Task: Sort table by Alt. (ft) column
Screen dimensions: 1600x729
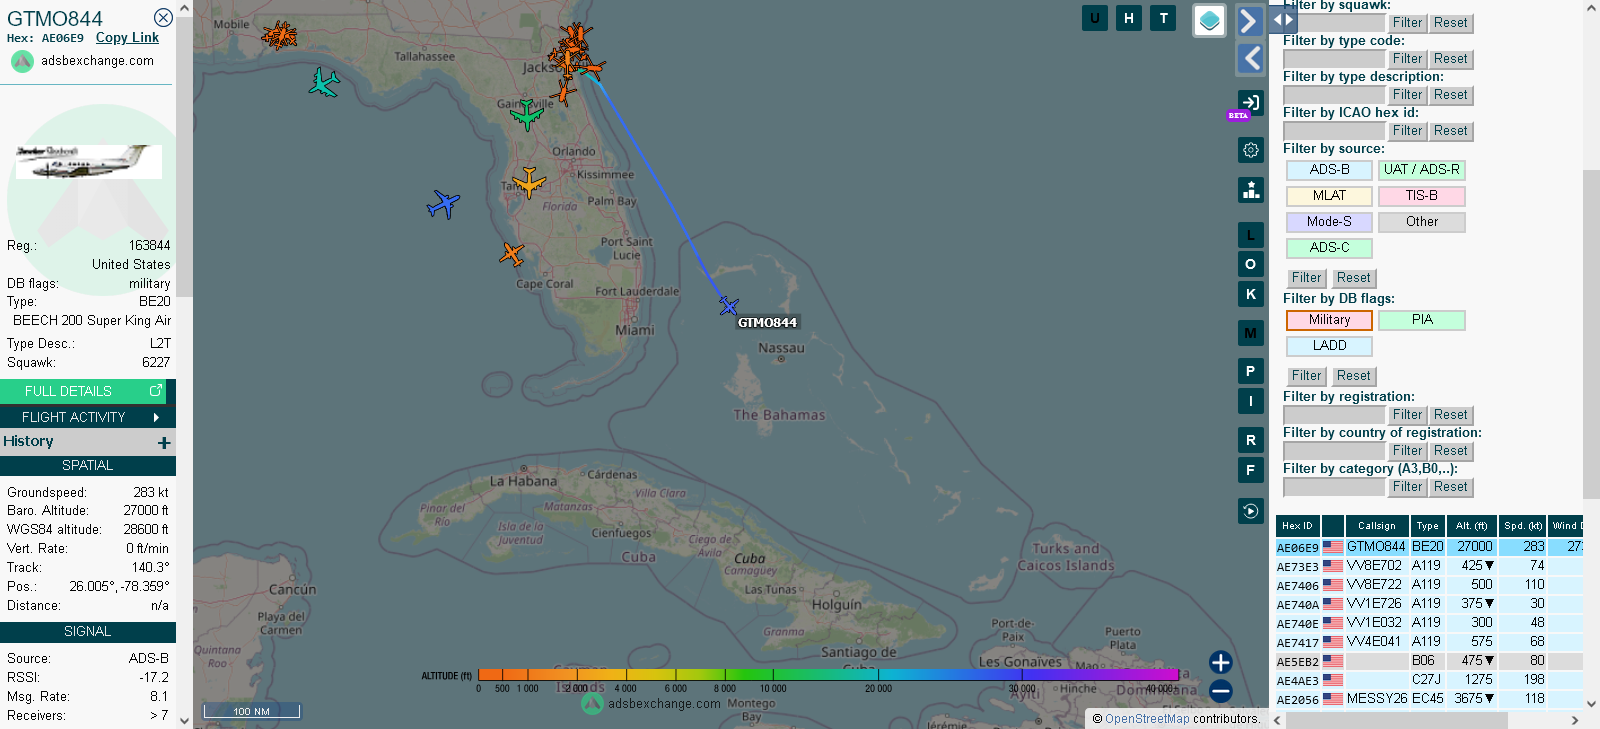Action: (1473, 526)
